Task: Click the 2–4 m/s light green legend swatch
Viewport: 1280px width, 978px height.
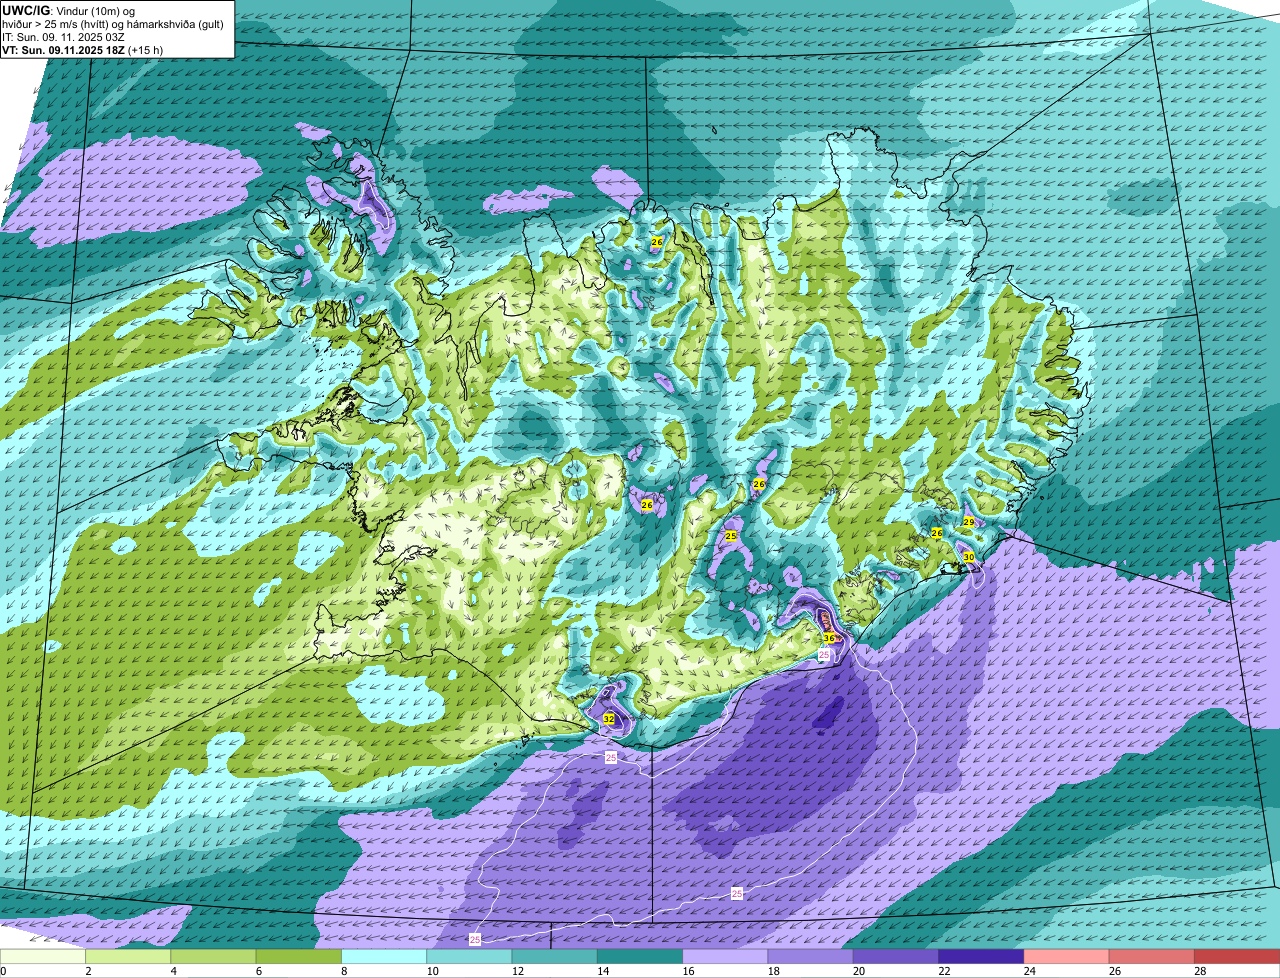Action: pyautogui.click(x=128, y=956)
